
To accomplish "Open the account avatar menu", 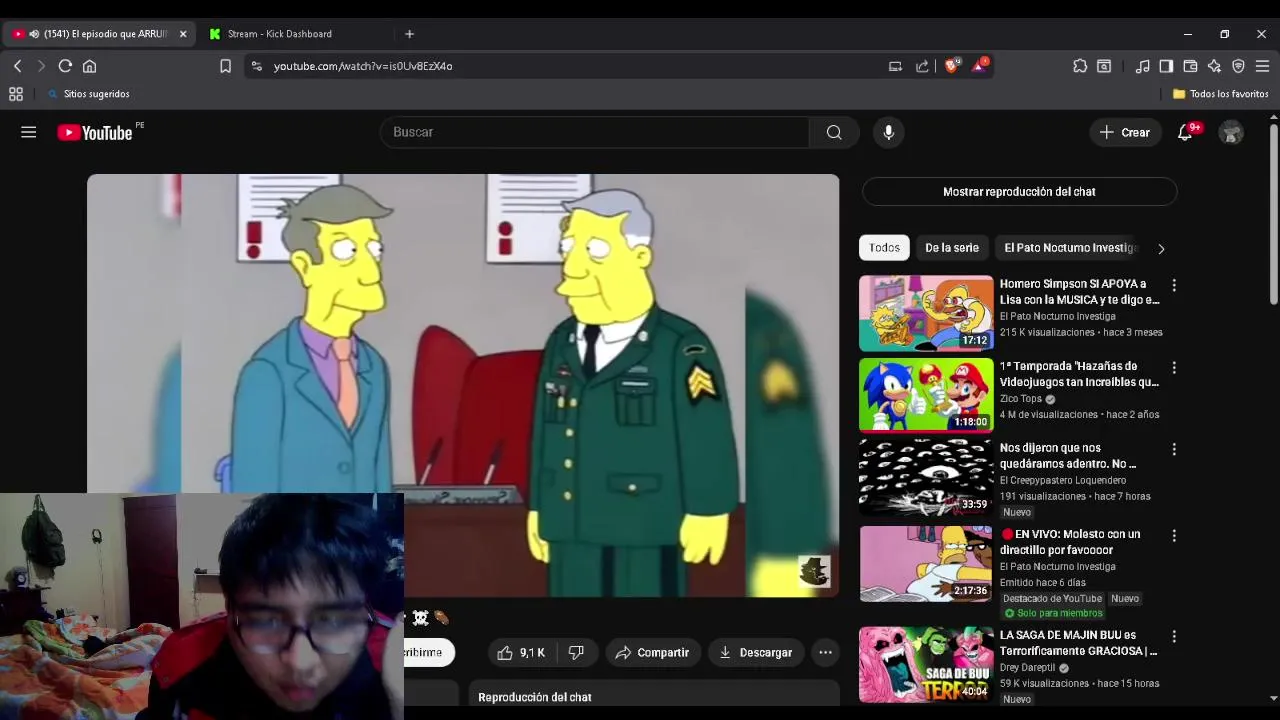I will coord(1231,132).
